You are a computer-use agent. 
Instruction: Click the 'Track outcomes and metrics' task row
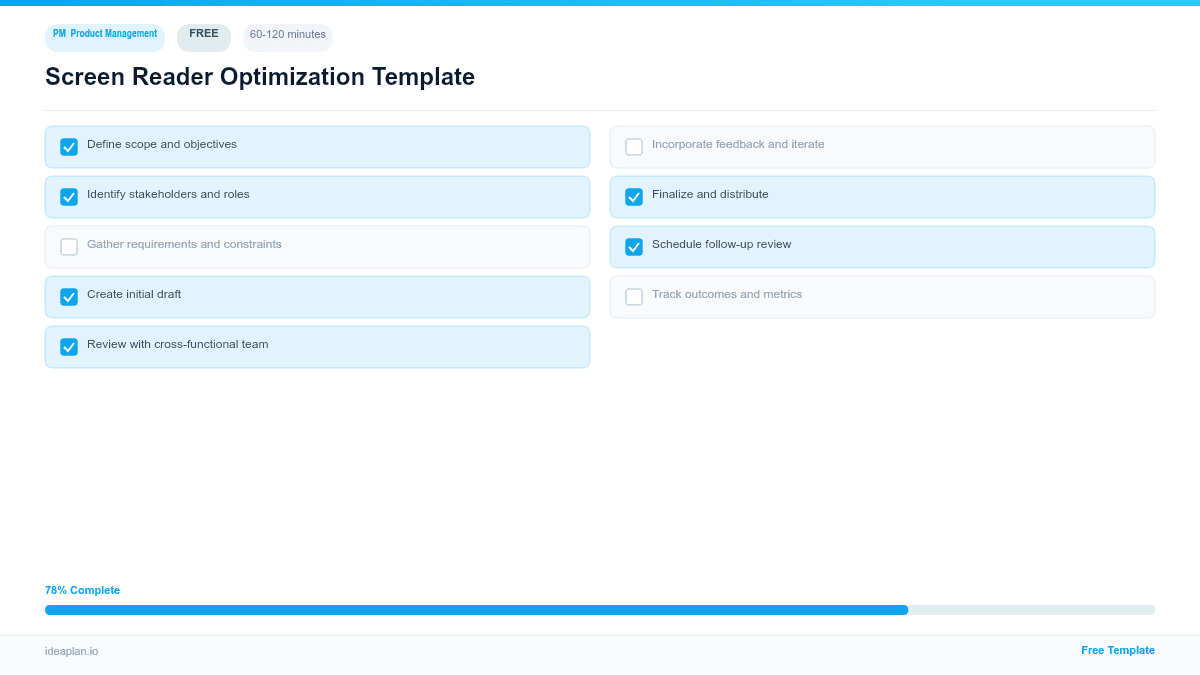(x=882, y=296)
